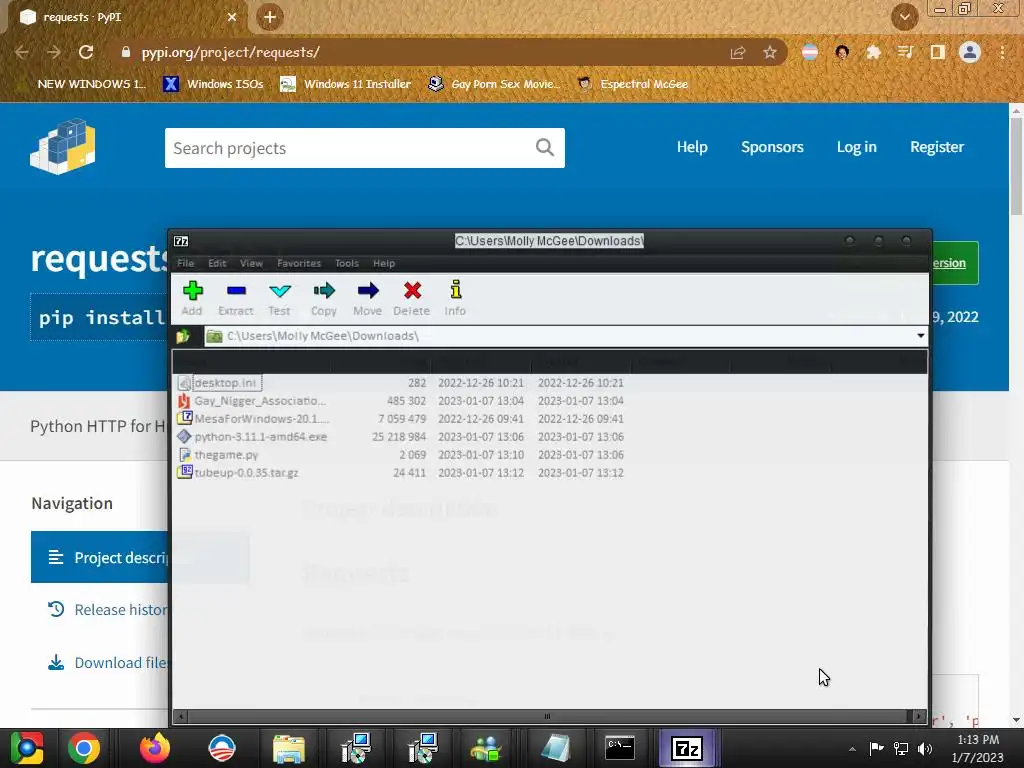Select the MesaForWindows-20.1 file row
Screen dimensions: 1024x768
[x=400, y=419]
